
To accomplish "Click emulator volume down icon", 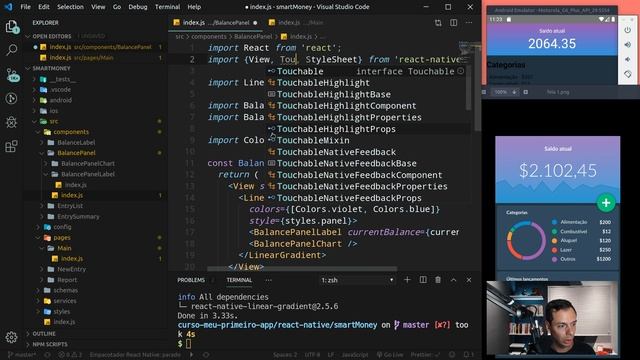I will [628, 60].
